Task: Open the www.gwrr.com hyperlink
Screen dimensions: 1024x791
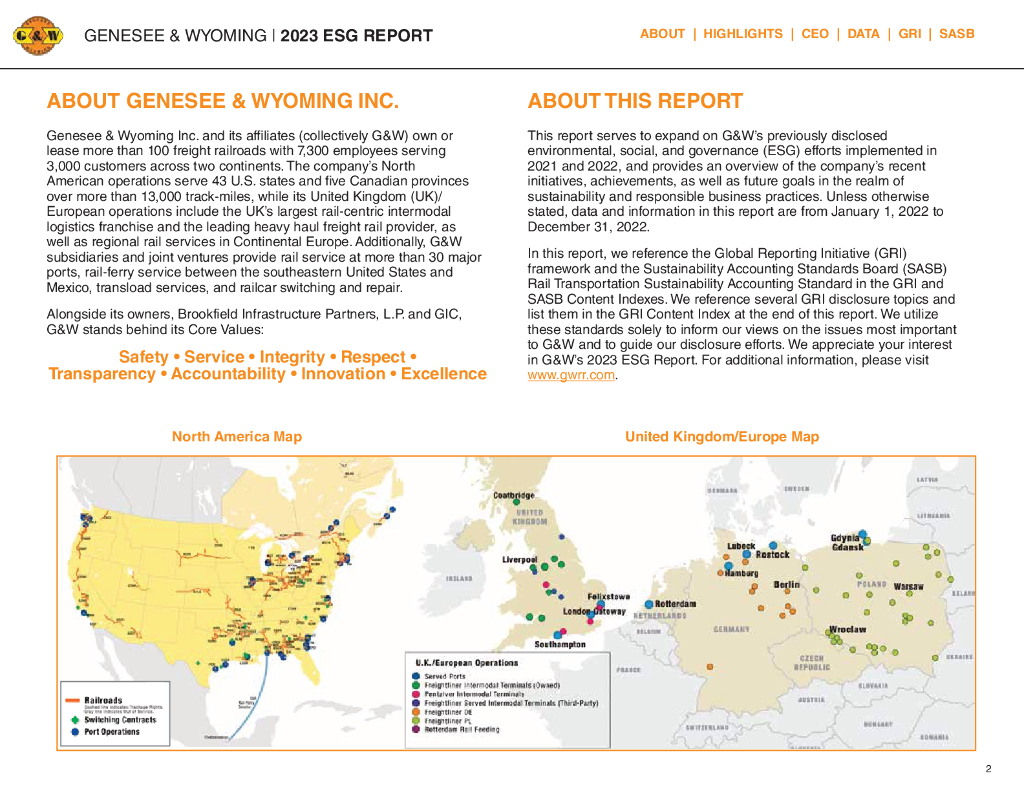Action: [x=571, y=376]
